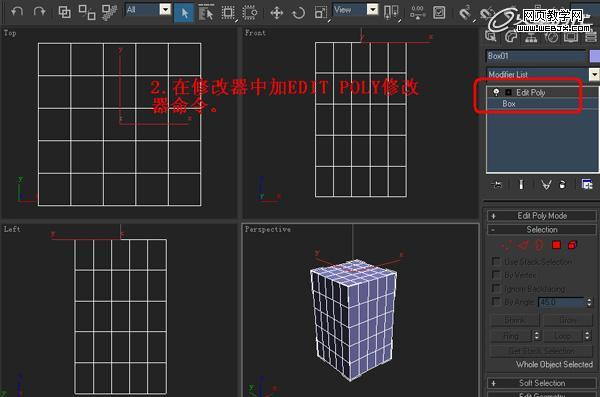Enable Element sub-object selection mode

[572, 245]
